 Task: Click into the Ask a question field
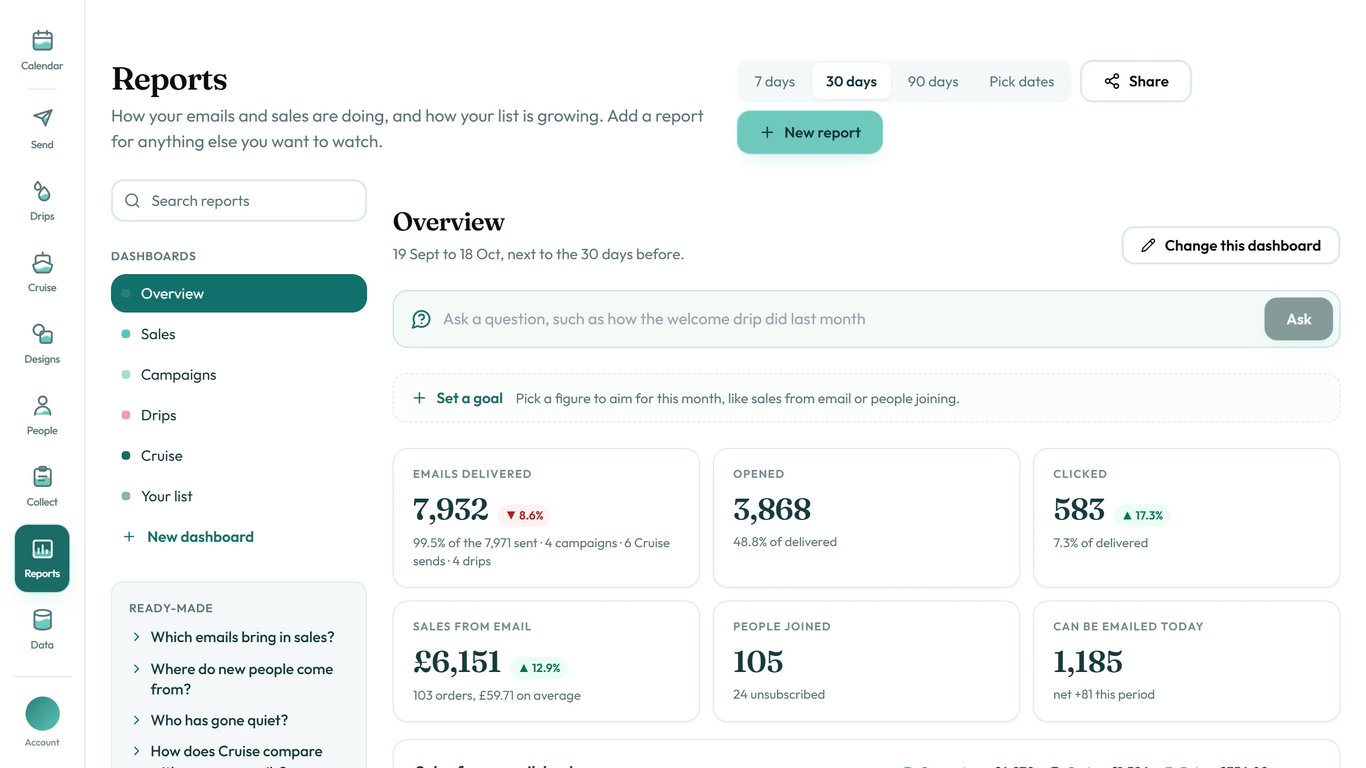point(848,319)
